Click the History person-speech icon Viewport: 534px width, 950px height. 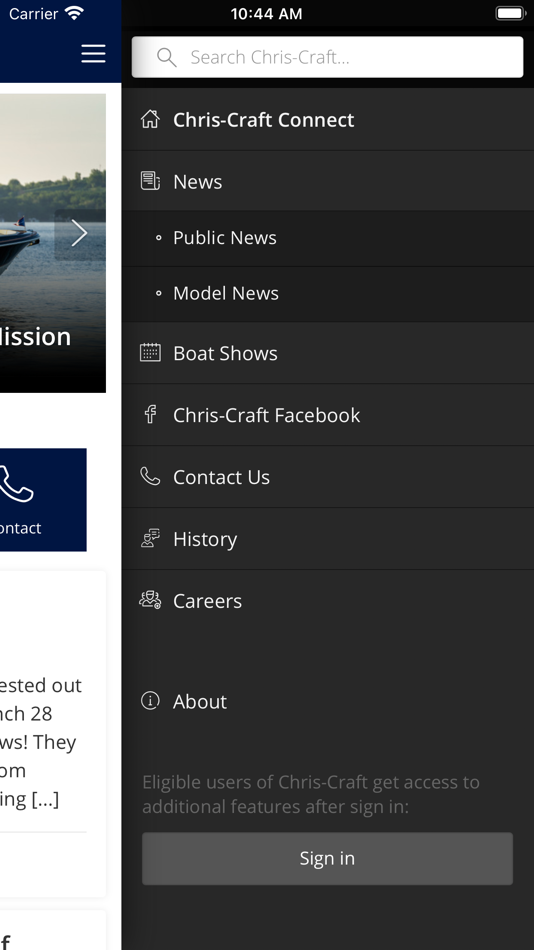coord(150,538)
